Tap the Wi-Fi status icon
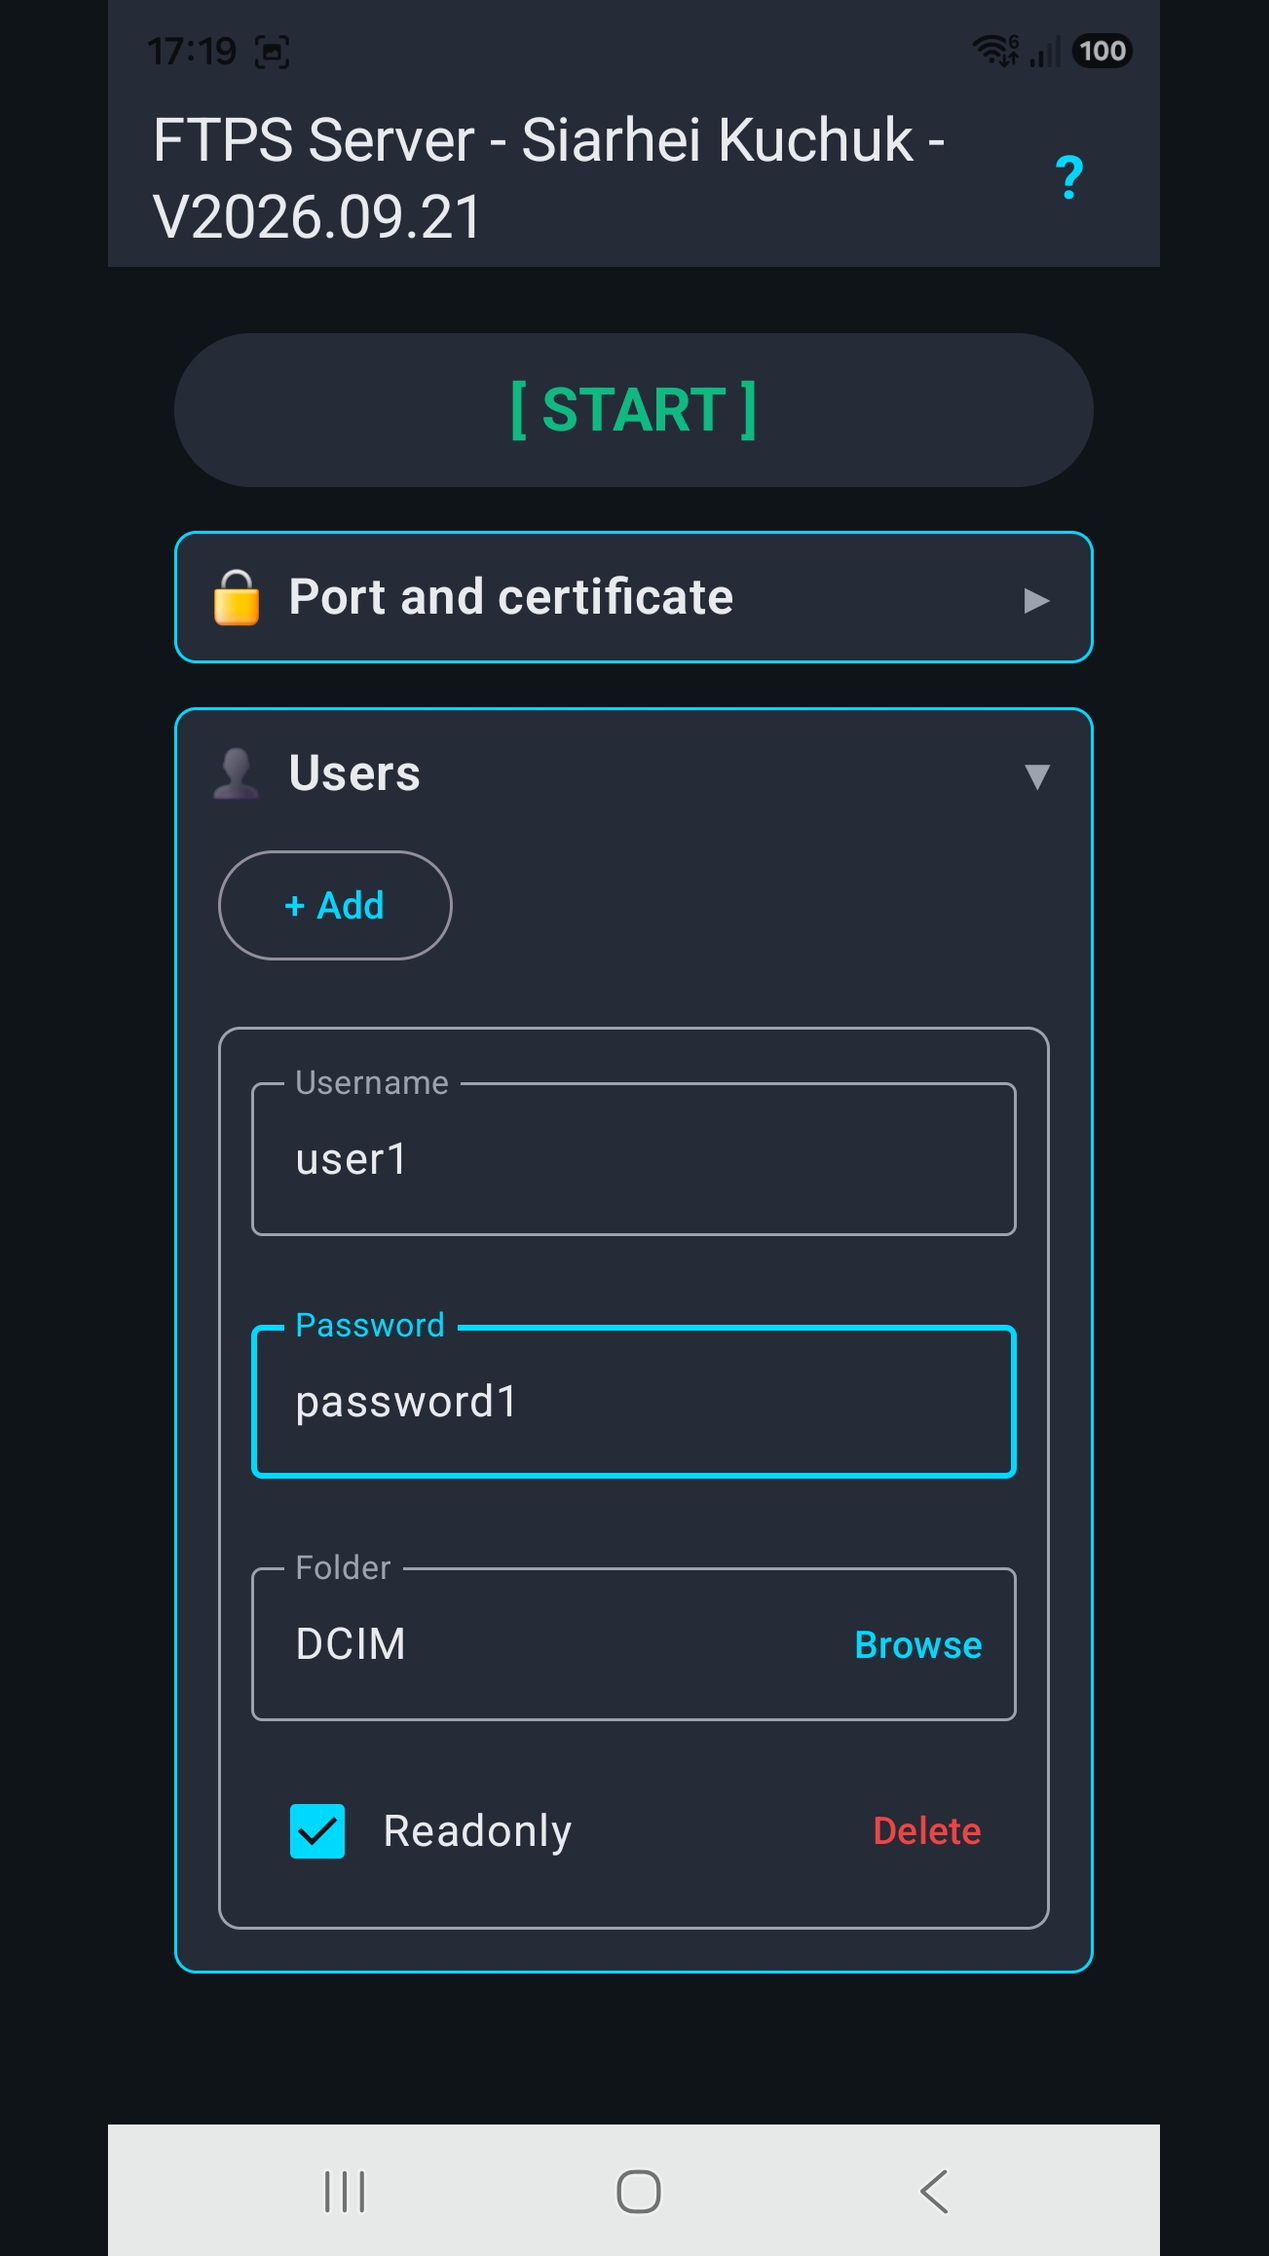 click(996, 50)
